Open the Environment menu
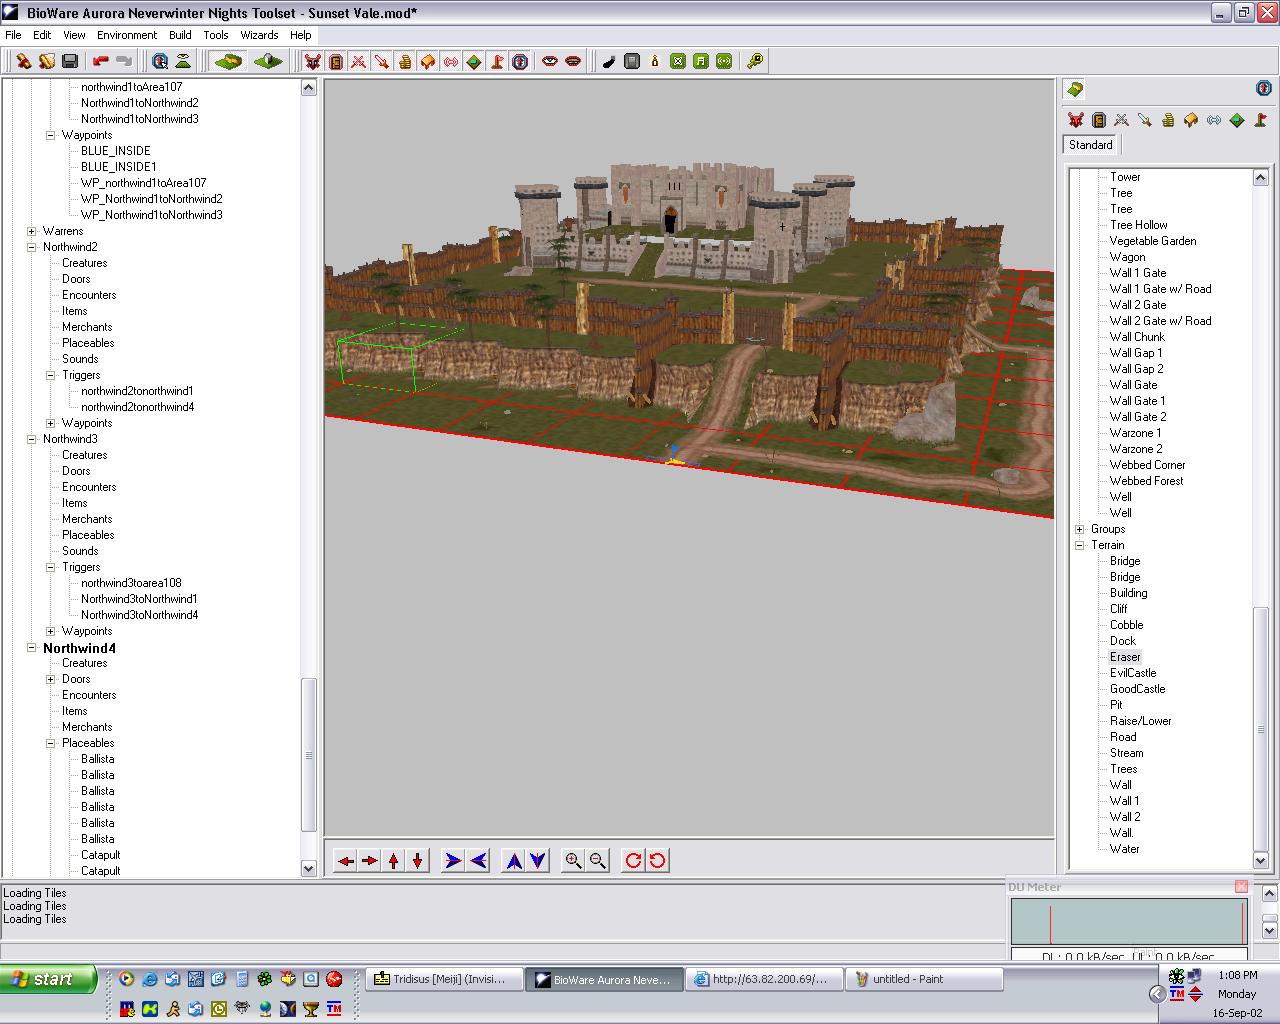This screenshot has height=1024, width=1280. 127,34
